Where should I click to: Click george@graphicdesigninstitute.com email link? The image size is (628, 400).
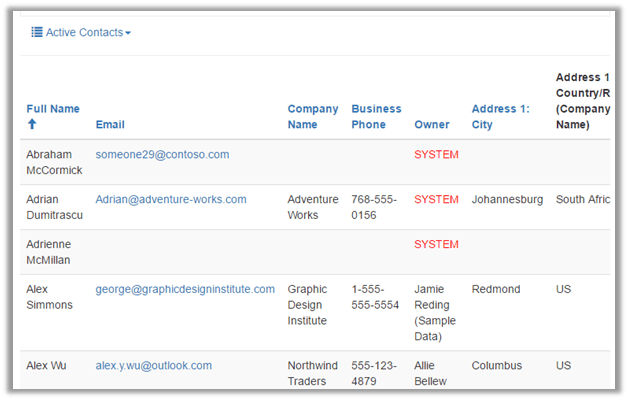185,290
